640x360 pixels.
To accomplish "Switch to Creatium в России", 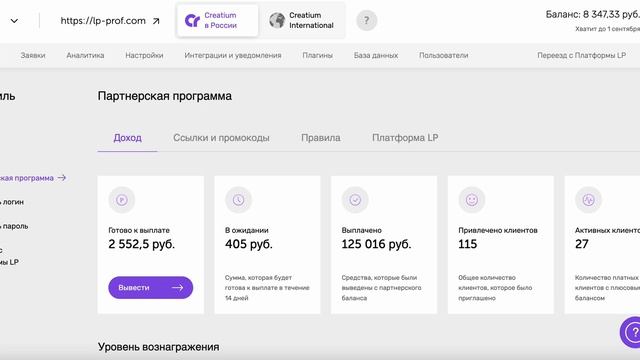I will [218, 20].
